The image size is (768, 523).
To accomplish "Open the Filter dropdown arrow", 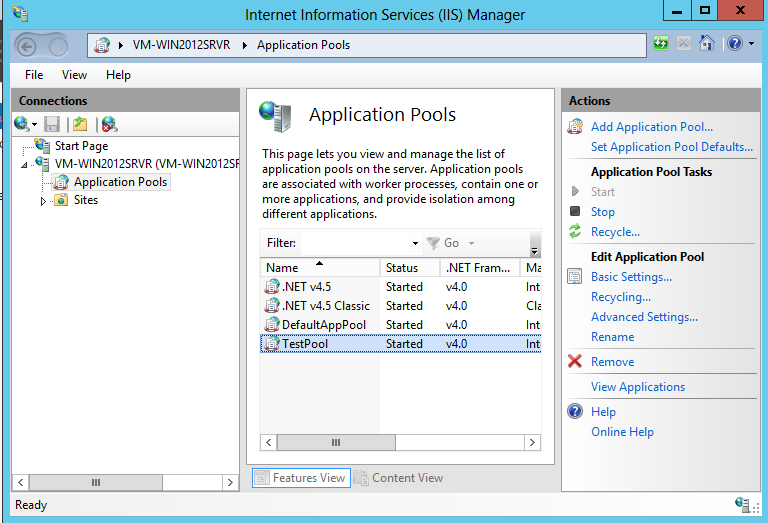I will [415, 243].
